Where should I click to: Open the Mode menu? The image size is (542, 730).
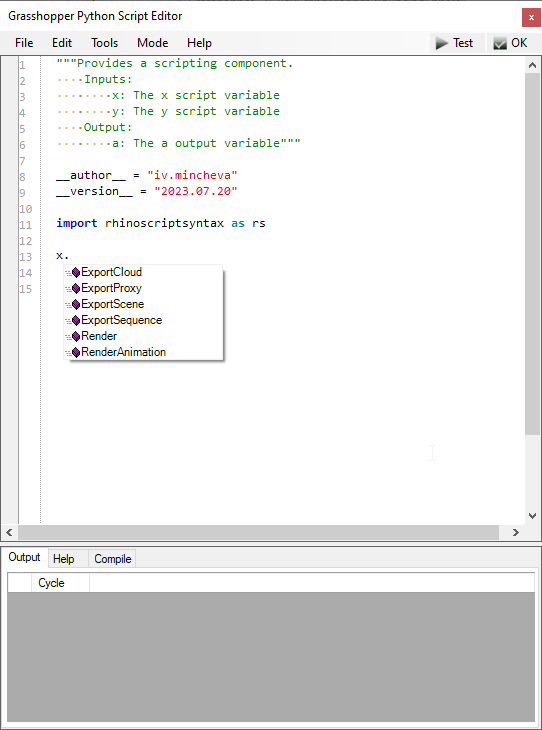pos(152,43)
